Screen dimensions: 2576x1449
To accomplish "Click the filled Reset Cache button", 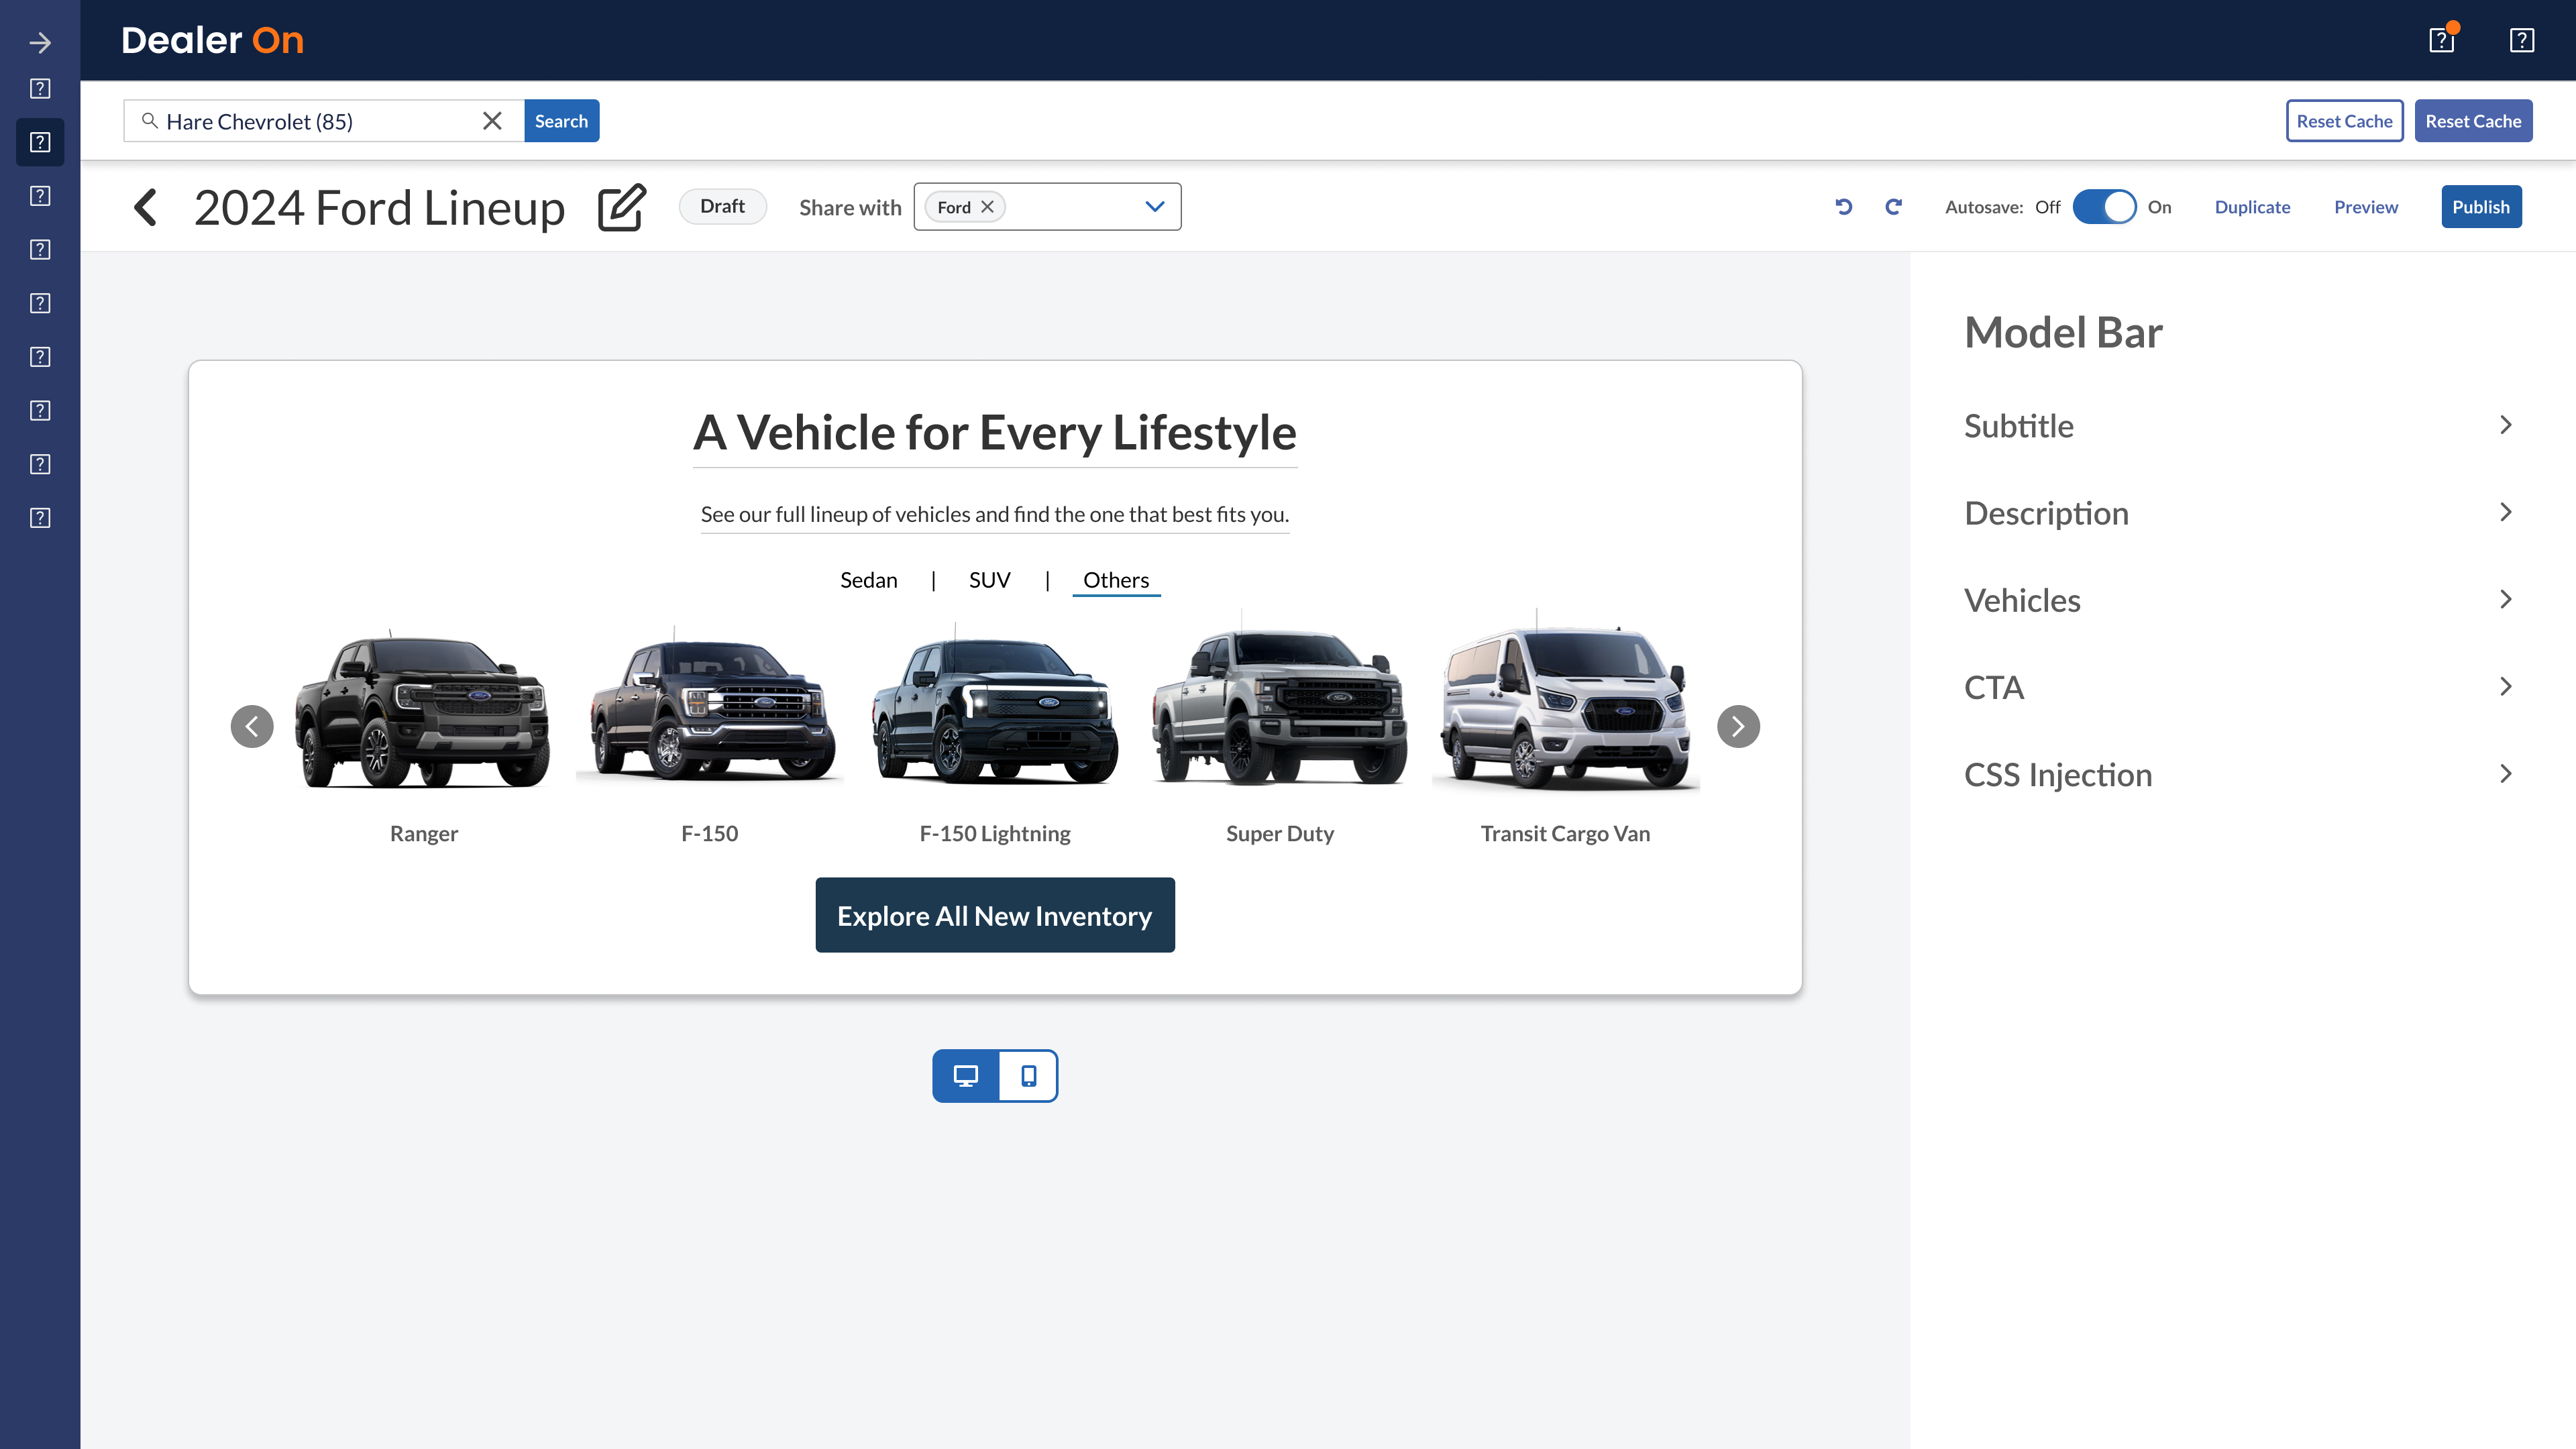I will click(x=2474, y=121).
